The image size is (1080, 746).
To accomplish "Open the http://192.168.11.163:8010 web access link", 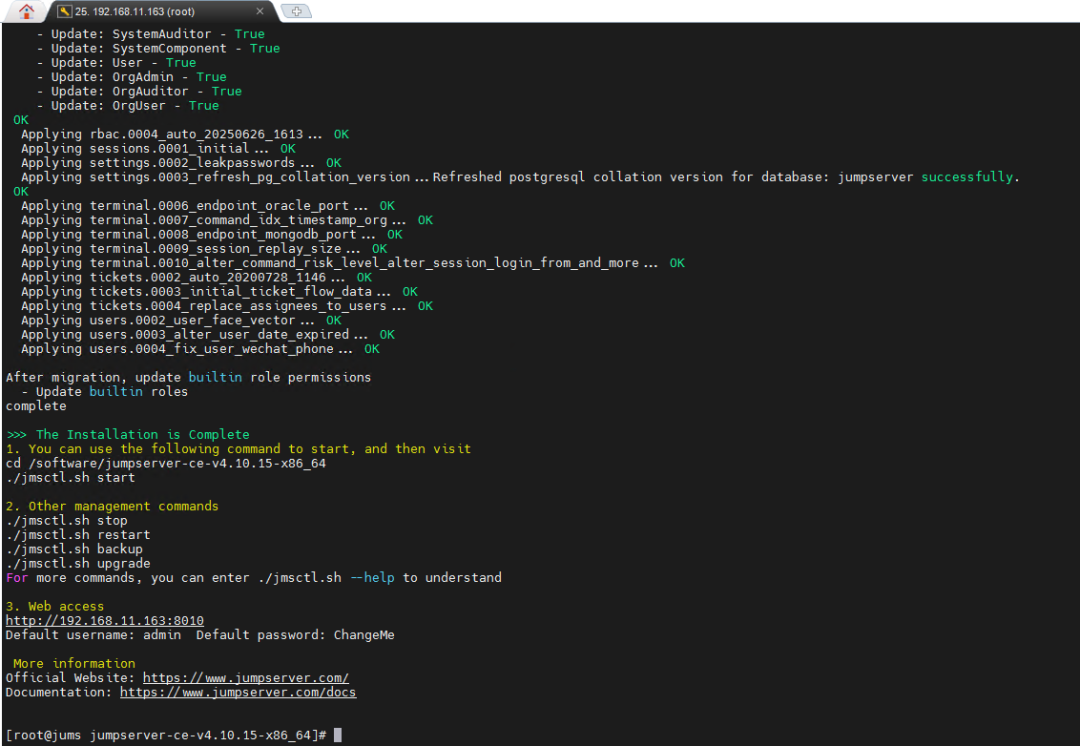I will pos(105,621).
